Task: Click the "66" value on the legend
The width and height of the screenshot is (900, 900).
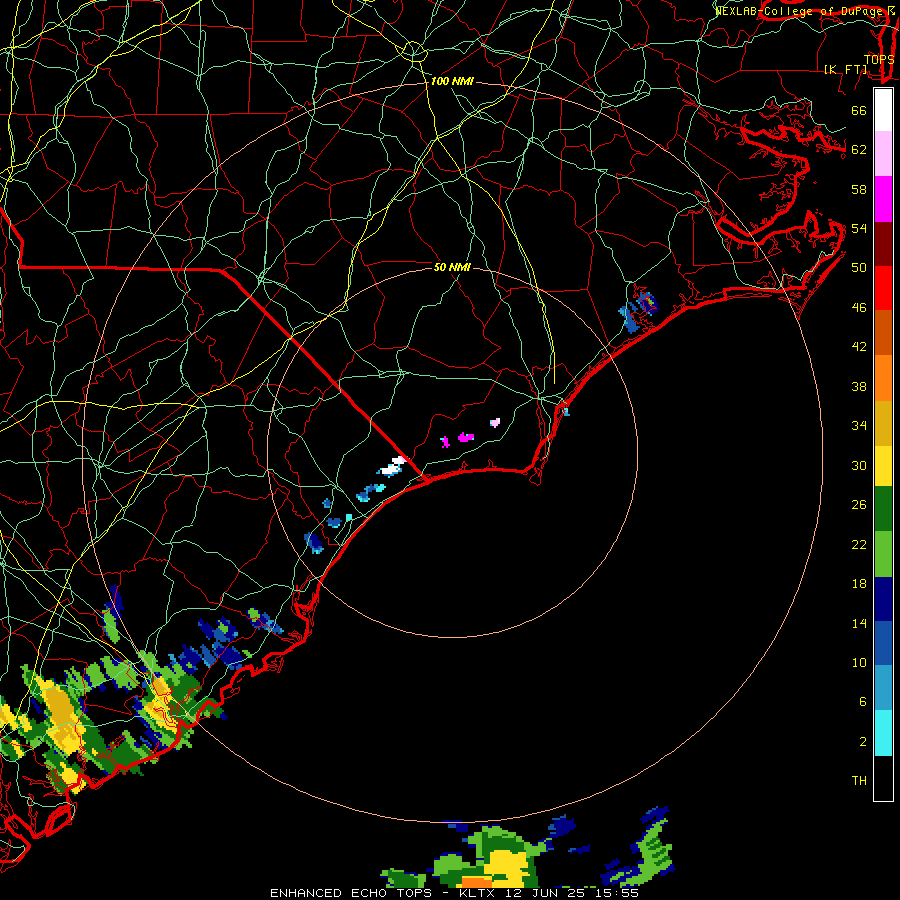Action: click(859, 110)
